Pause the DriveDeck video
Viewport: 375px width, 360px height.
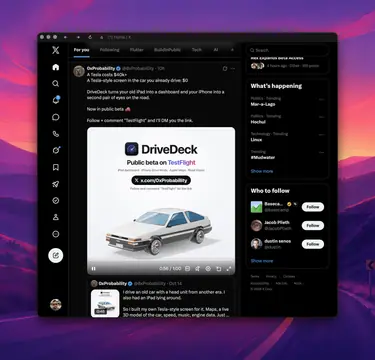[94, 268]
